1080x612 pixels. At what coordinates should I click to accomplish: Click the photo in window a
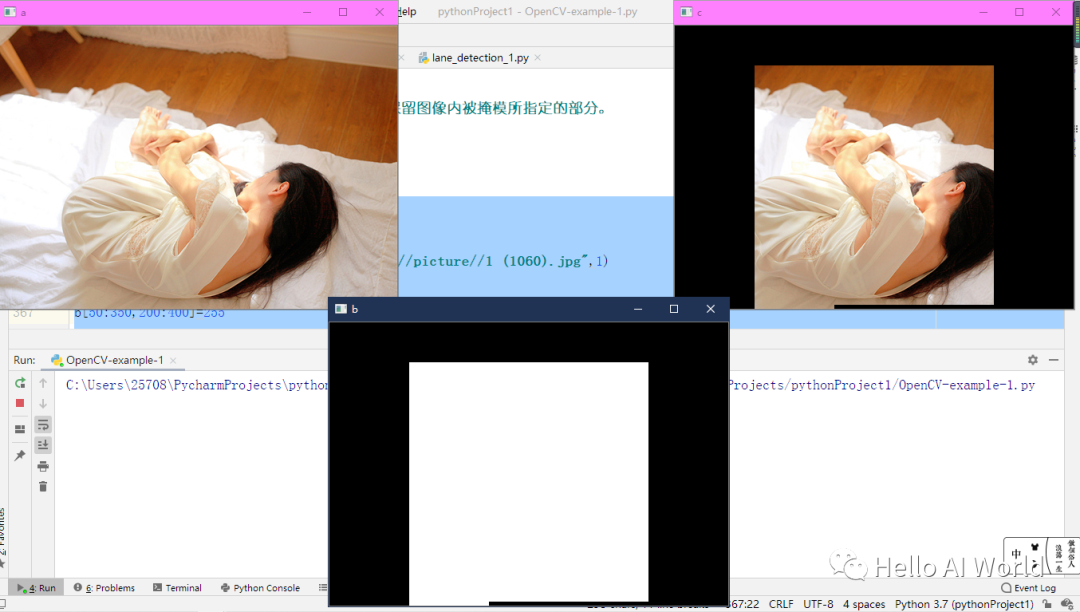pos(199,167)
